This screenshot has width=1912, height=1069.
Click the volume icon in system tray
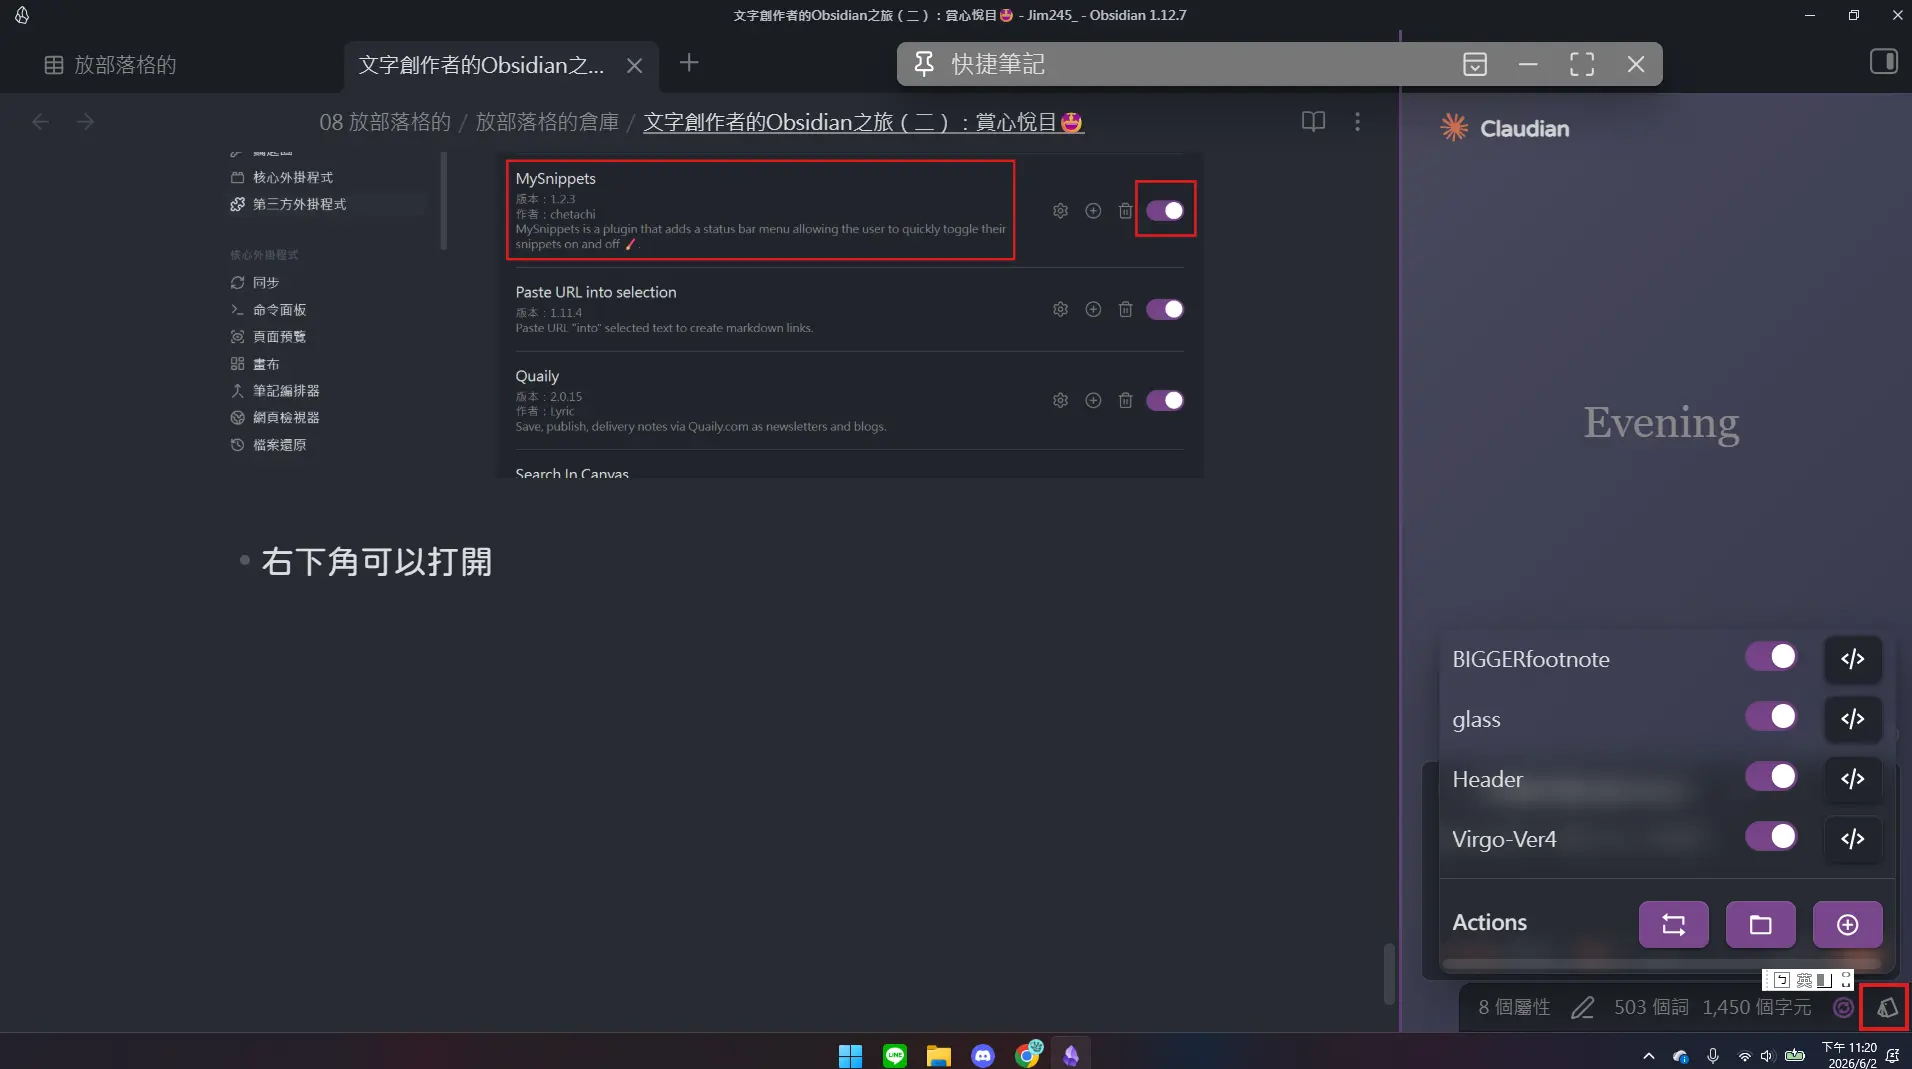coord(1767,1056)
